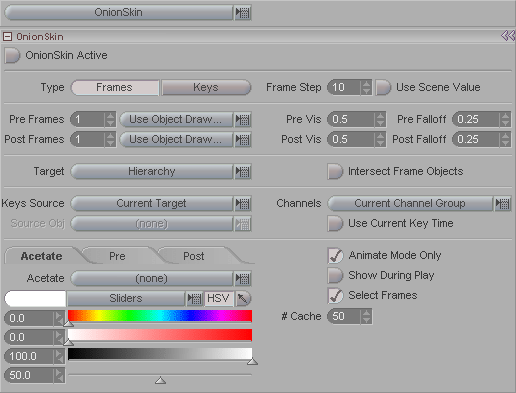Click the Post Frames stepper arrows

coord(110,139)
